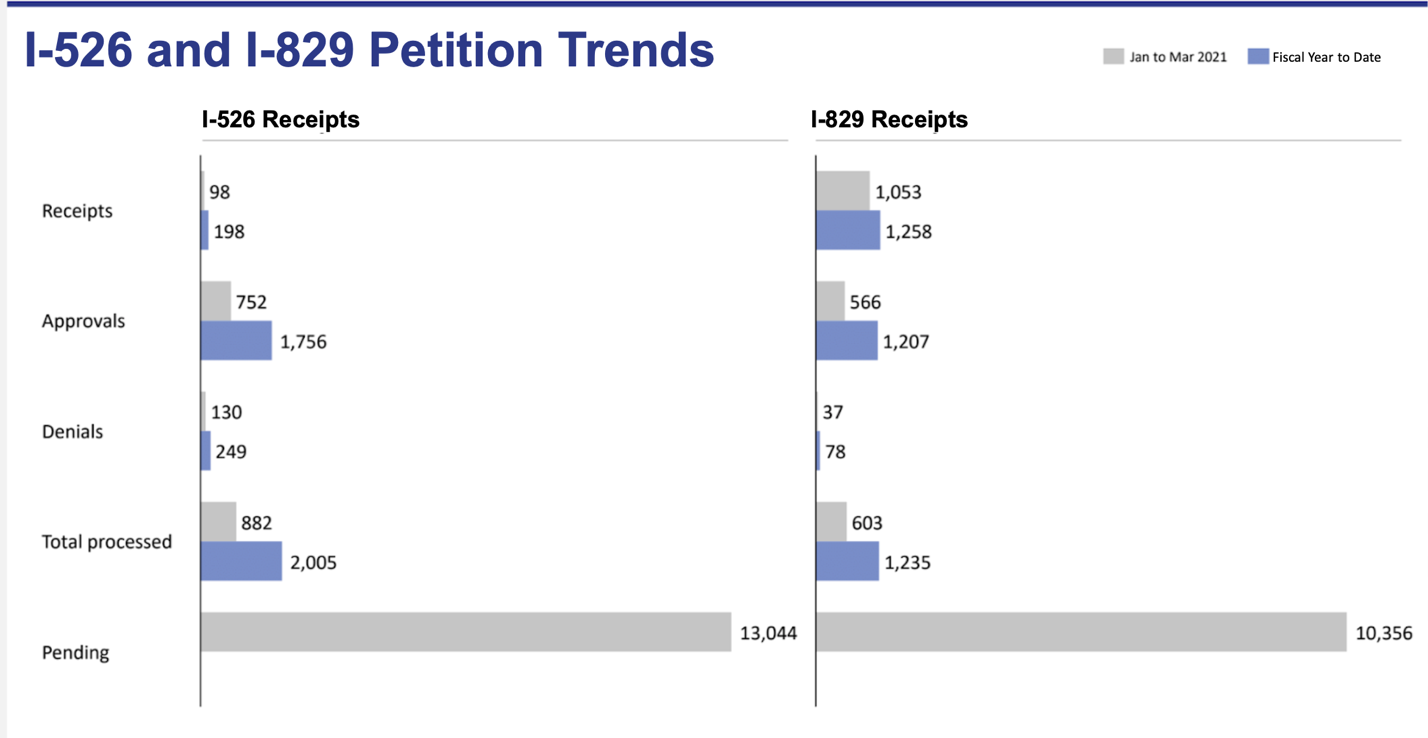Image resolution: width=1428 pixels, height=738 pixels.
Task: Click the blue I-526 Total processed bar labeled 2,005
Action: click(x=241, y=561)
